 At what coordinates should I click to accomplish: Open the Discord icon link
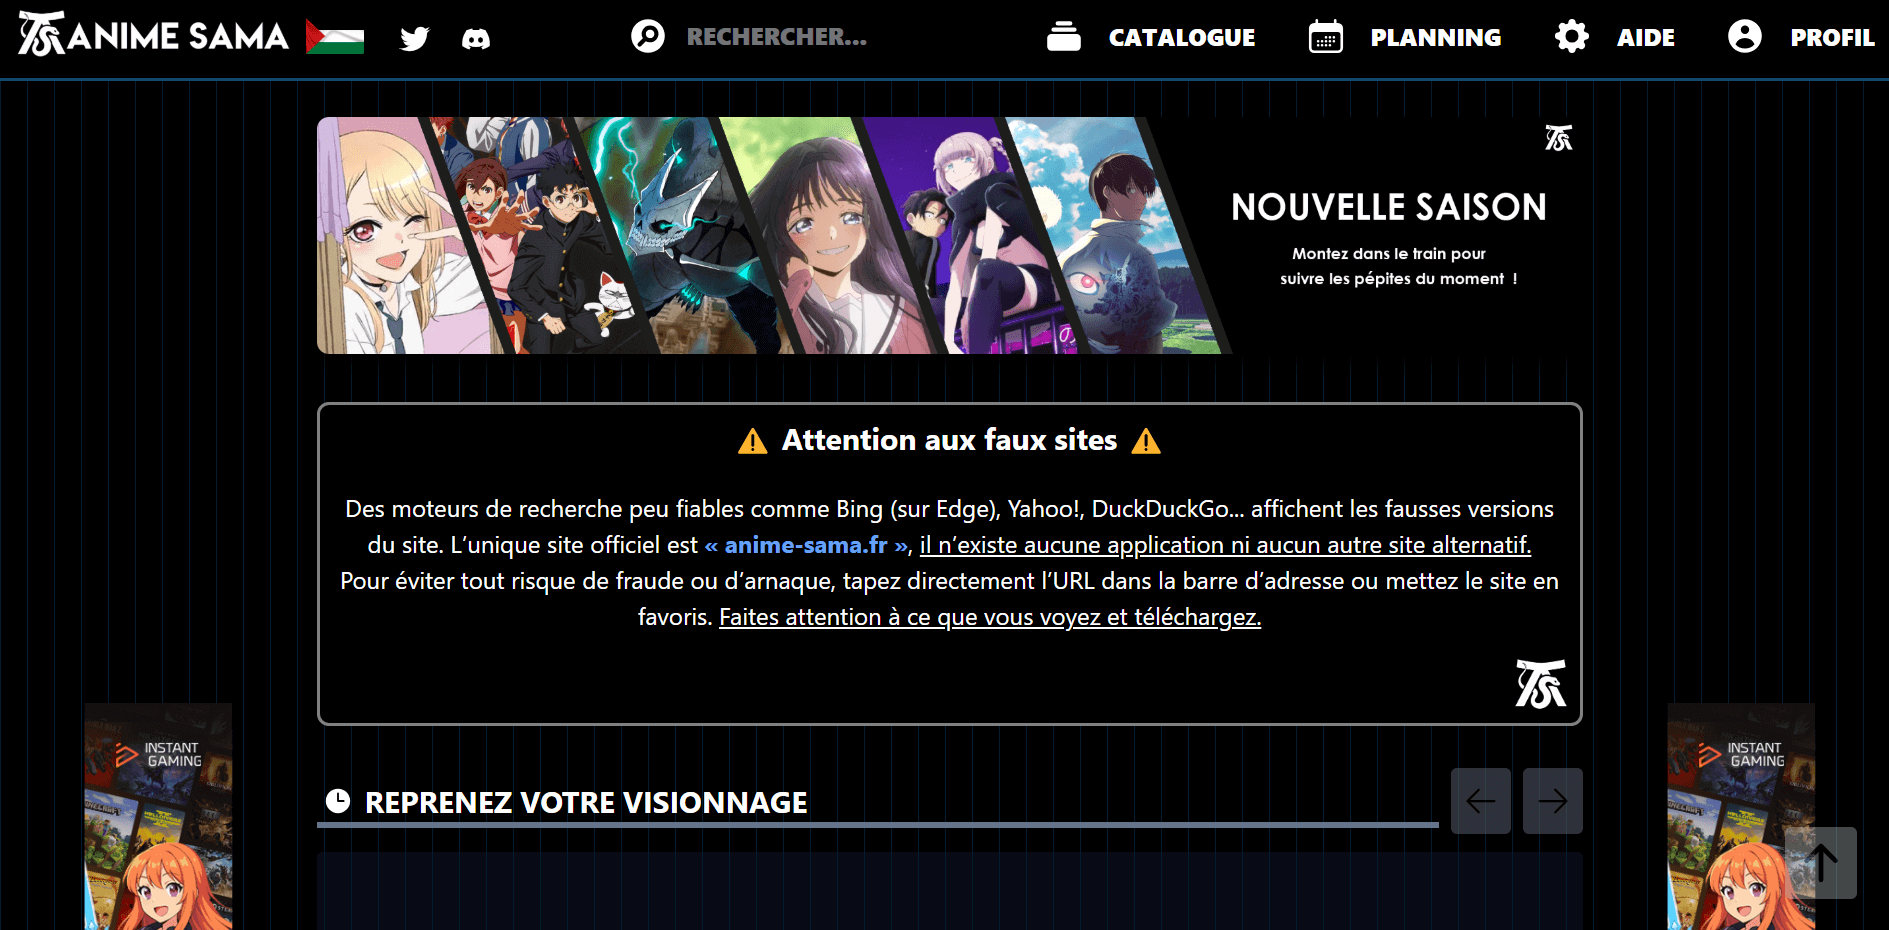pos(476,39)
